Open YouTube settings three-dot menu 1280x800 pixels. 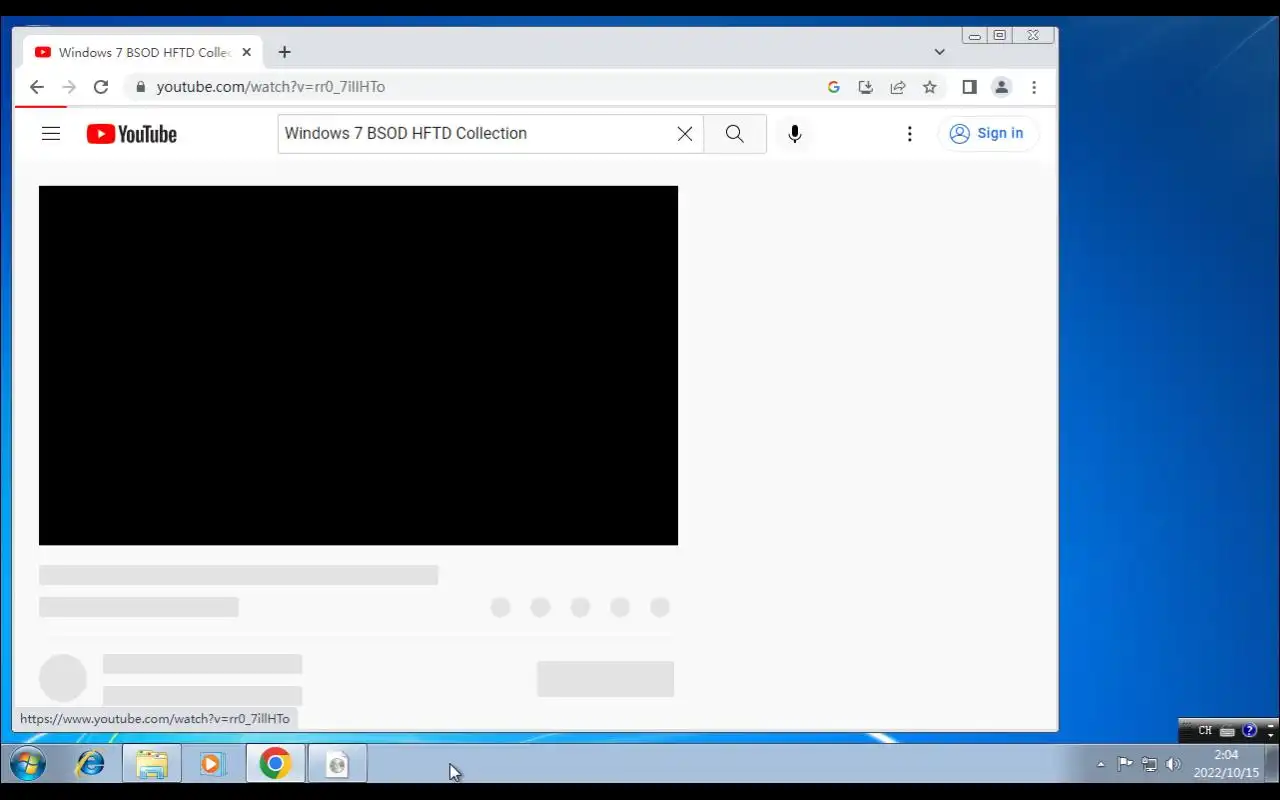click(x=909, y=134)
